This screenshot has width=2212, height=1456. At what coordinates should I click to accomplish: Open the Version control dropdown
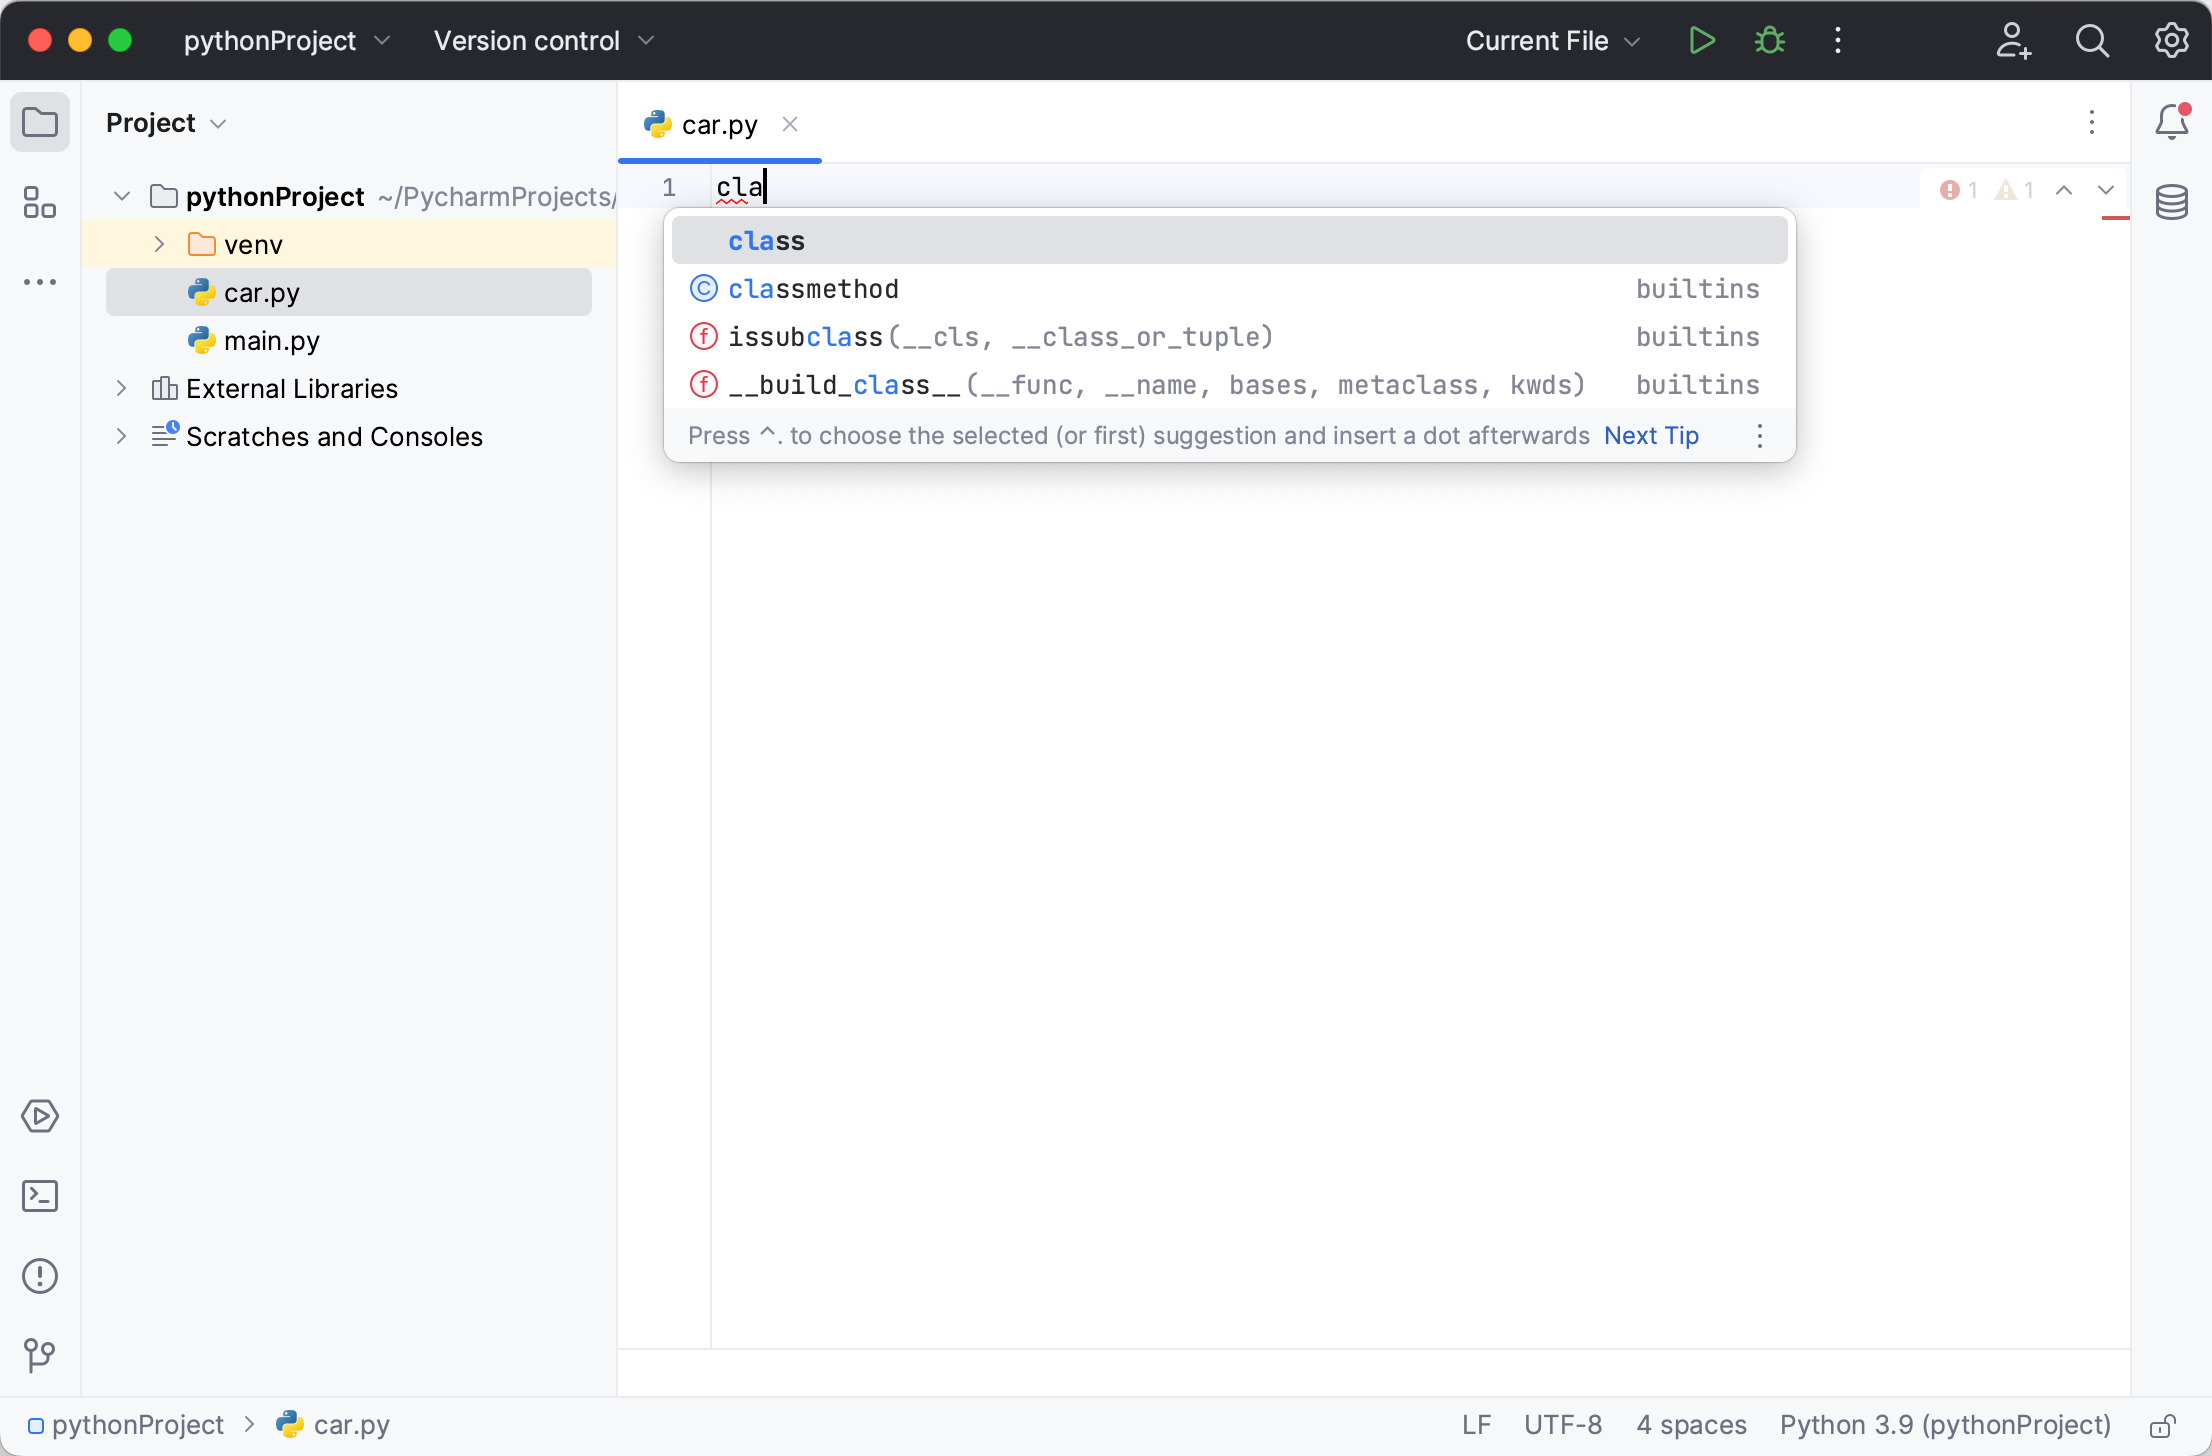tap(544, 41)
